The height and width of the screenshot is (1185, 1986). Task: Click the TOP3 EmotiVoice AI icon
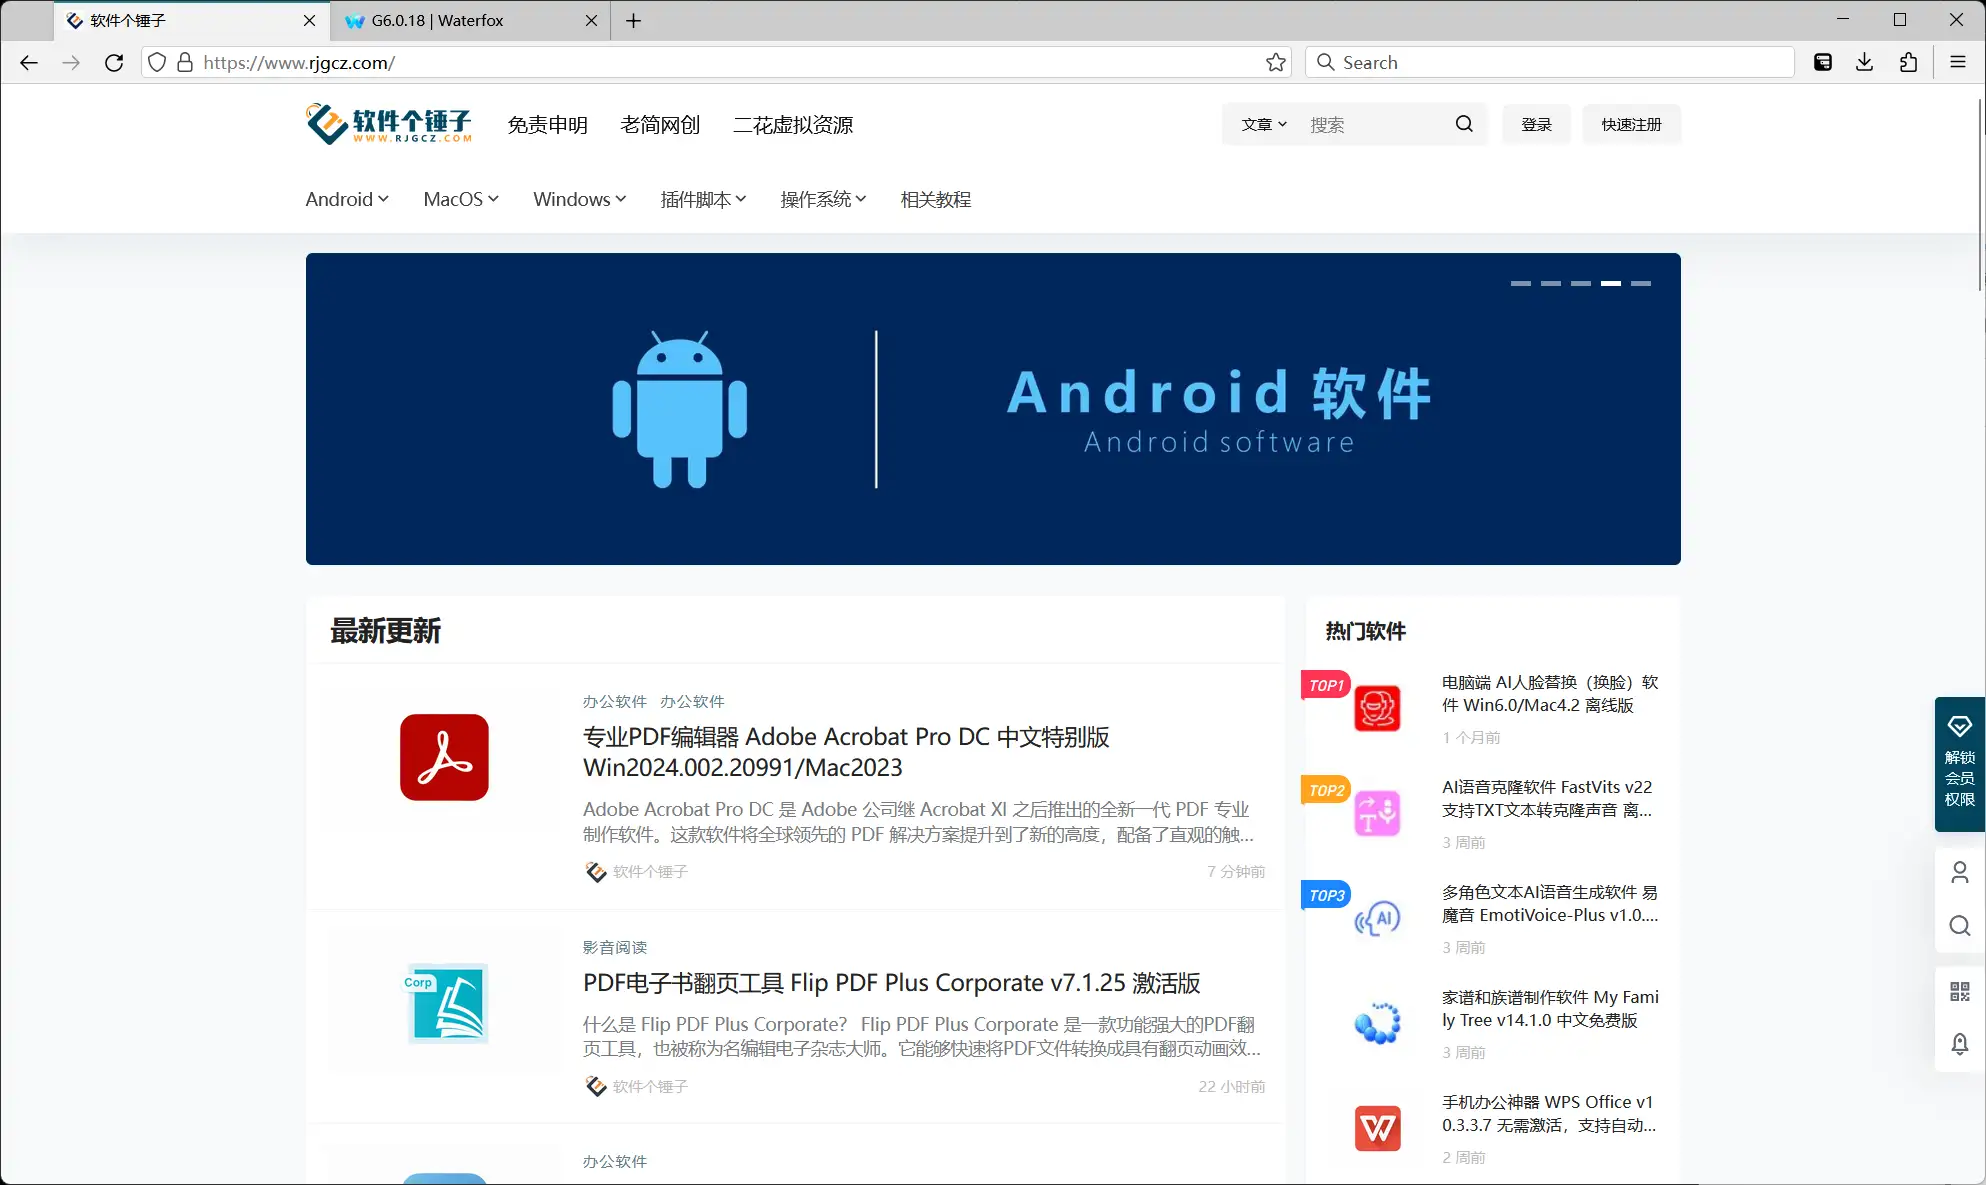[x=1377, y=919]
